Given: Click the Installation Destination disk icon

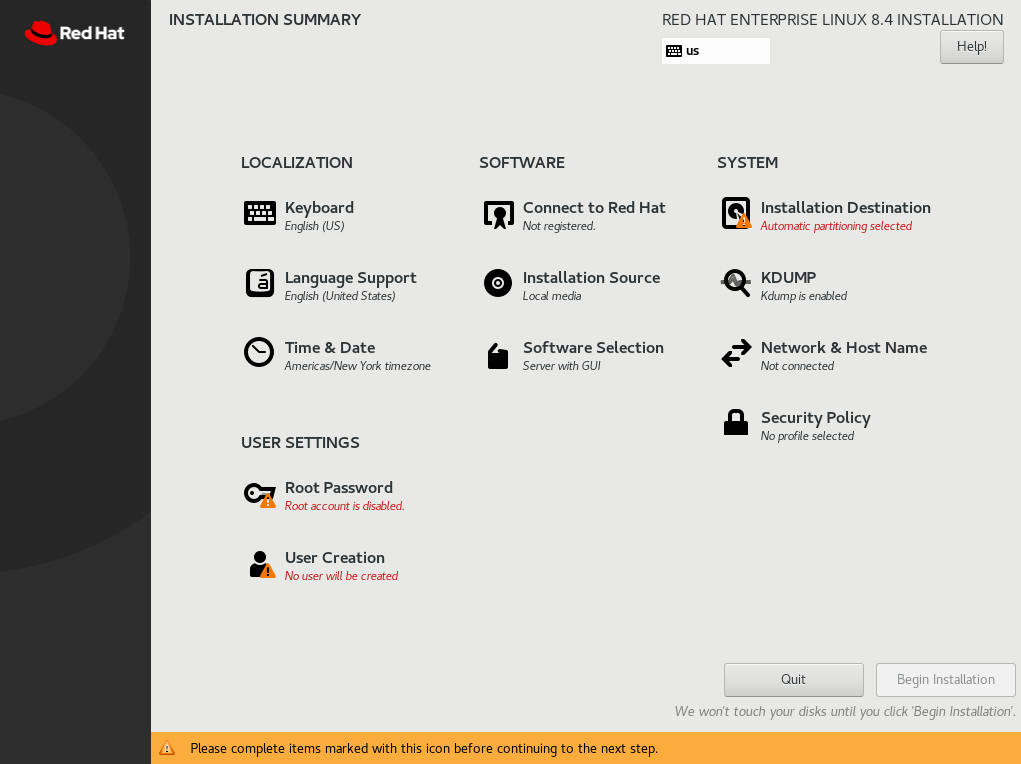Looking at the screenshot, I should (x=736, y=213).
